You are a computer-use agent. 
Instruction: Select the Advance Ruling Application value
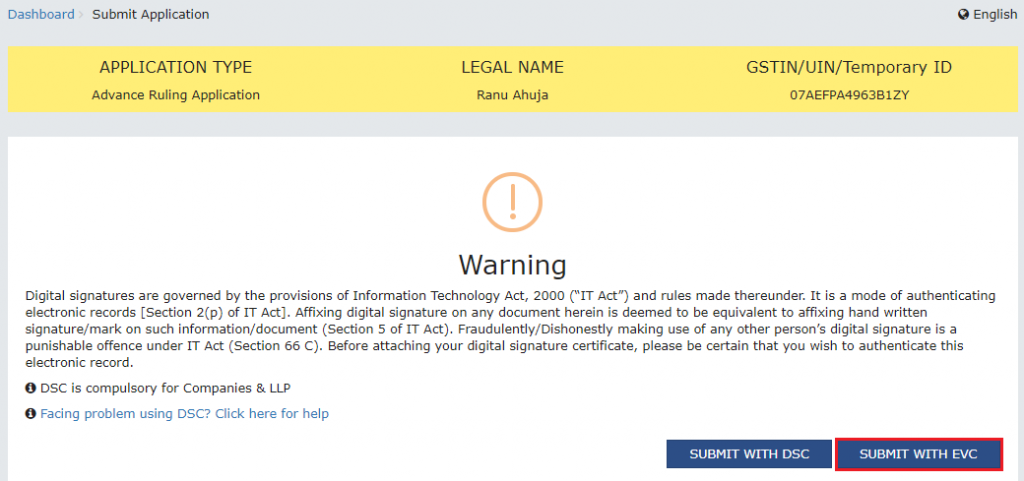click(x=176, y=95)
